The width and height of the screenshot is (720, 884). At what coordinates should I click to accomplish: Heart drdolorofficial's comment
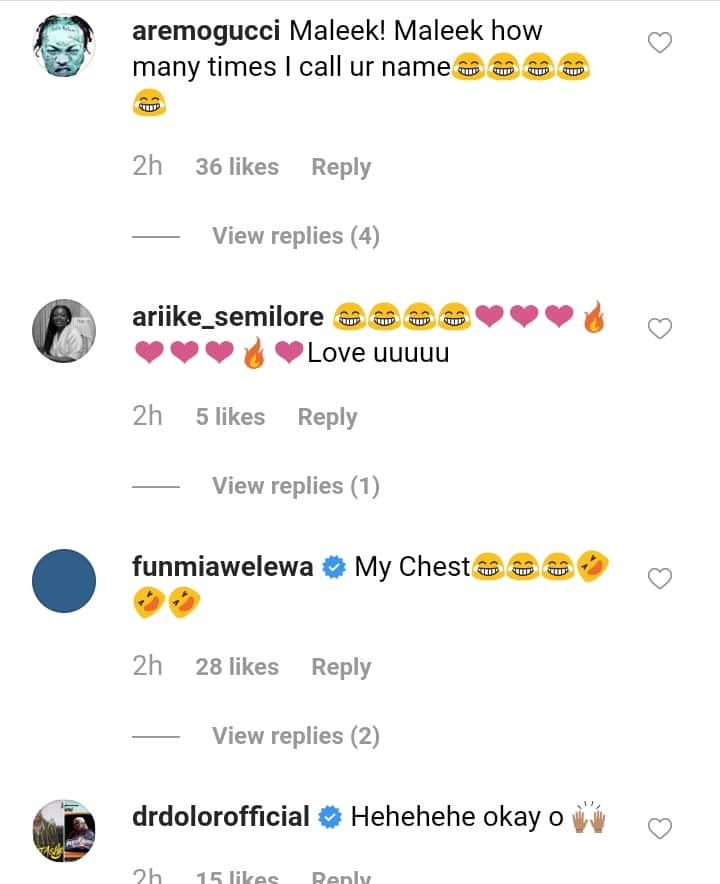660,828
